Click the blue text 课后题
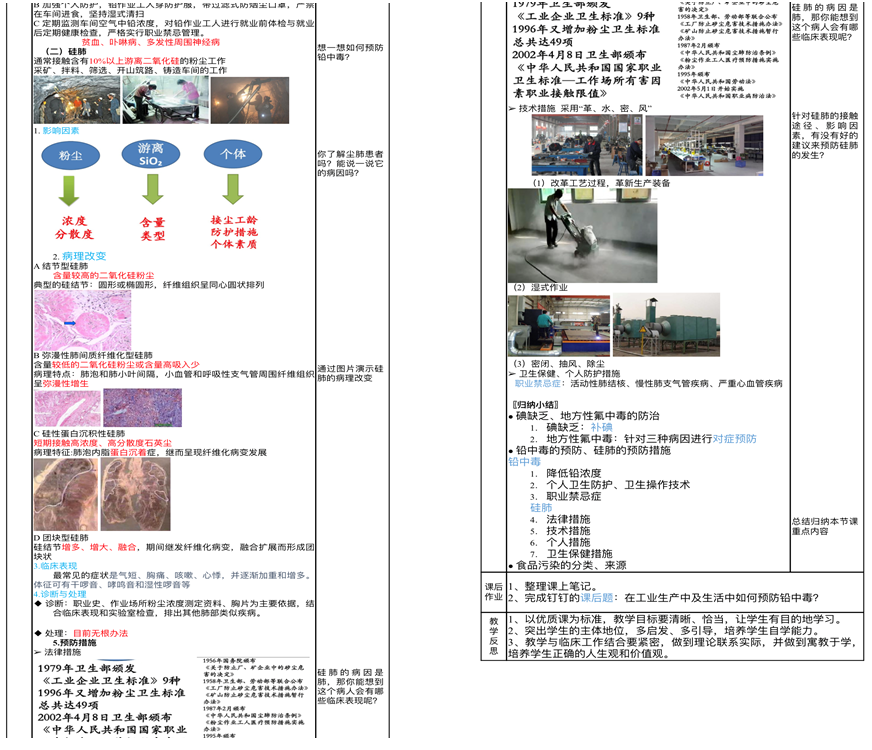The image size is (872, 750). tap(597, 598)
